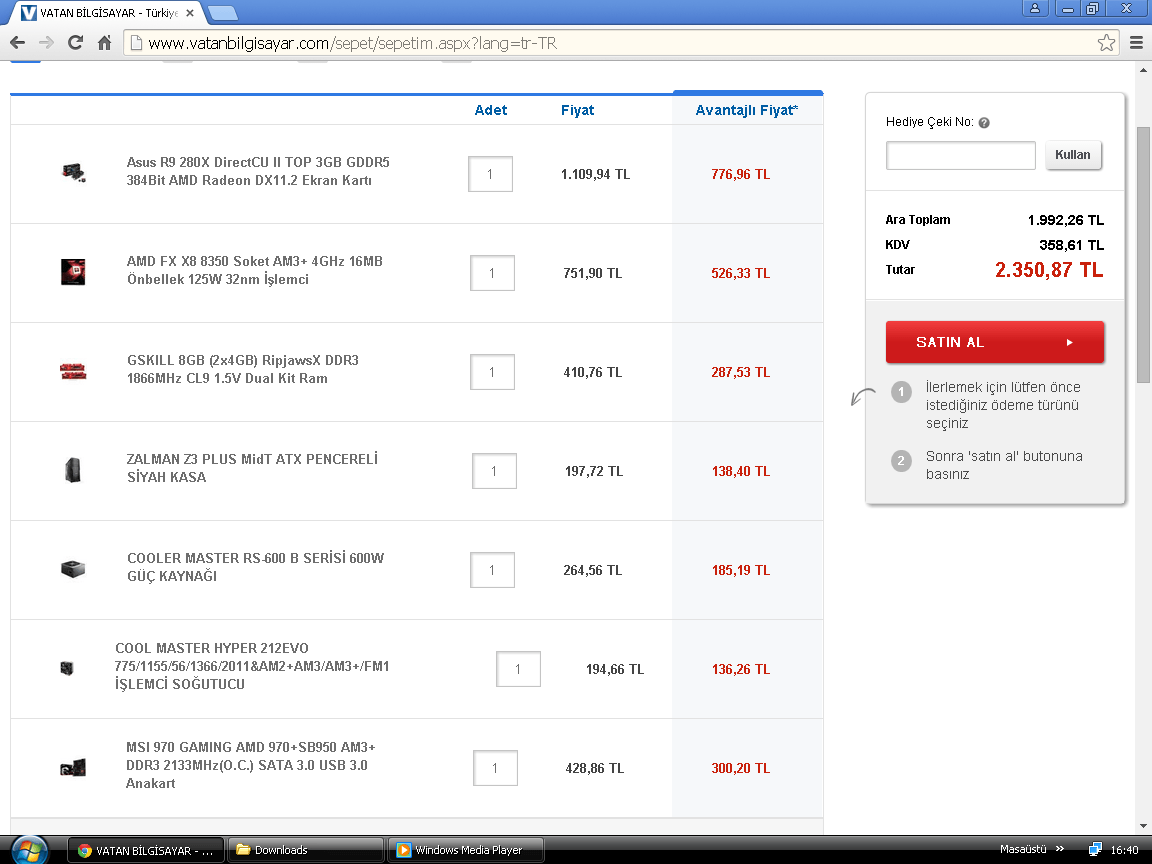
Task: Open Asus R9 280X DirectCU II product link
Action: click(x=258, y=171)
